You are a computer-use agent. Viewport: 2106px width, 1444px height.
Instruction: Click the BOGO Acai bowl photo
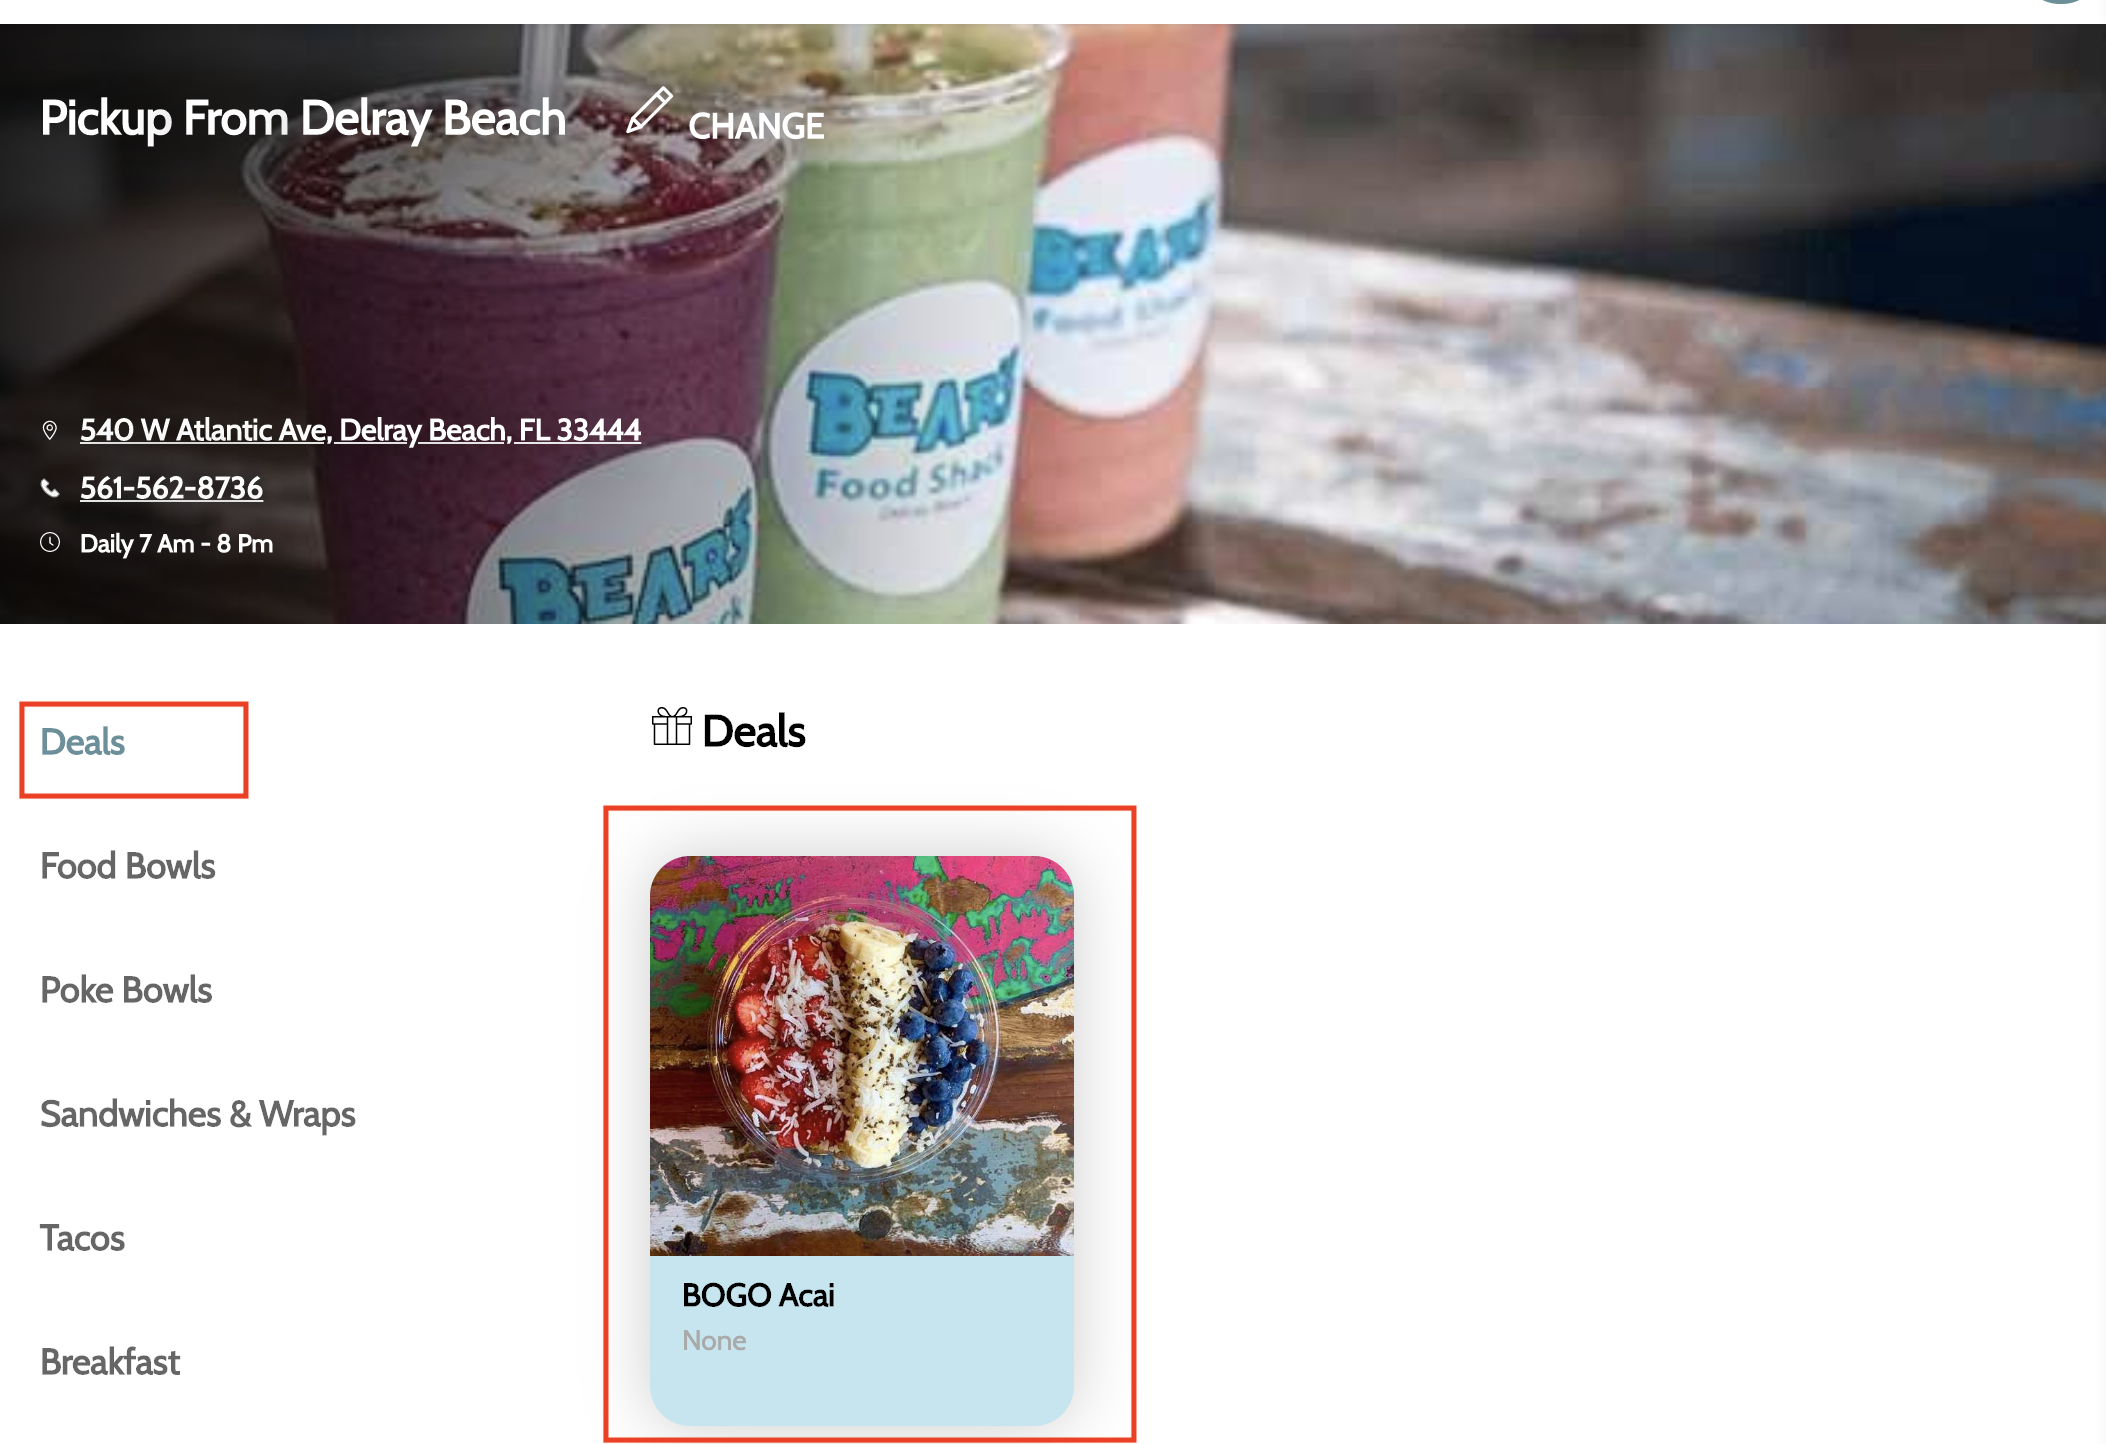[862, 1056]
